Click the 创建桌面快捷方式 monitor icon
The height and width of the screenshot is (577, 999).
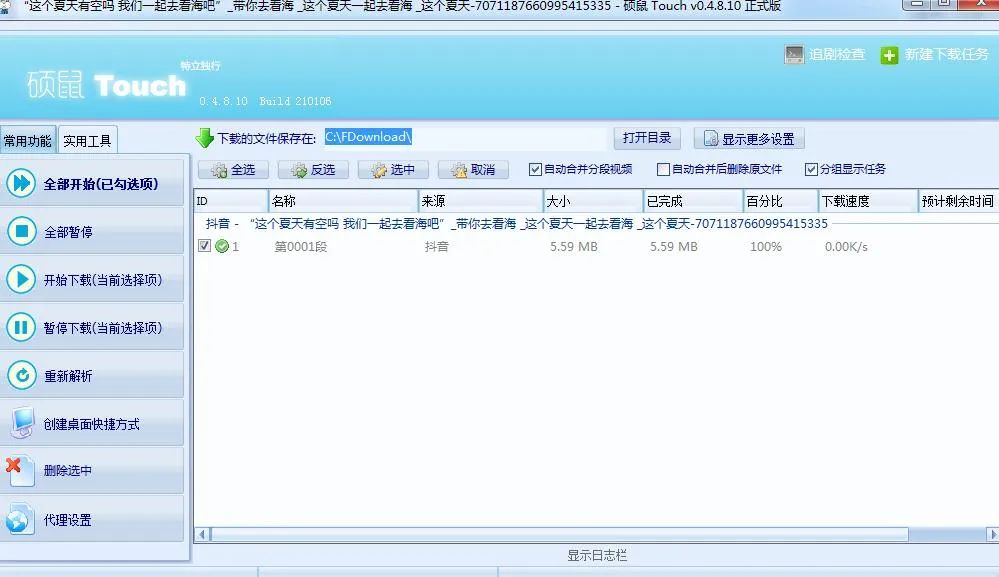(x=22, y=423)
